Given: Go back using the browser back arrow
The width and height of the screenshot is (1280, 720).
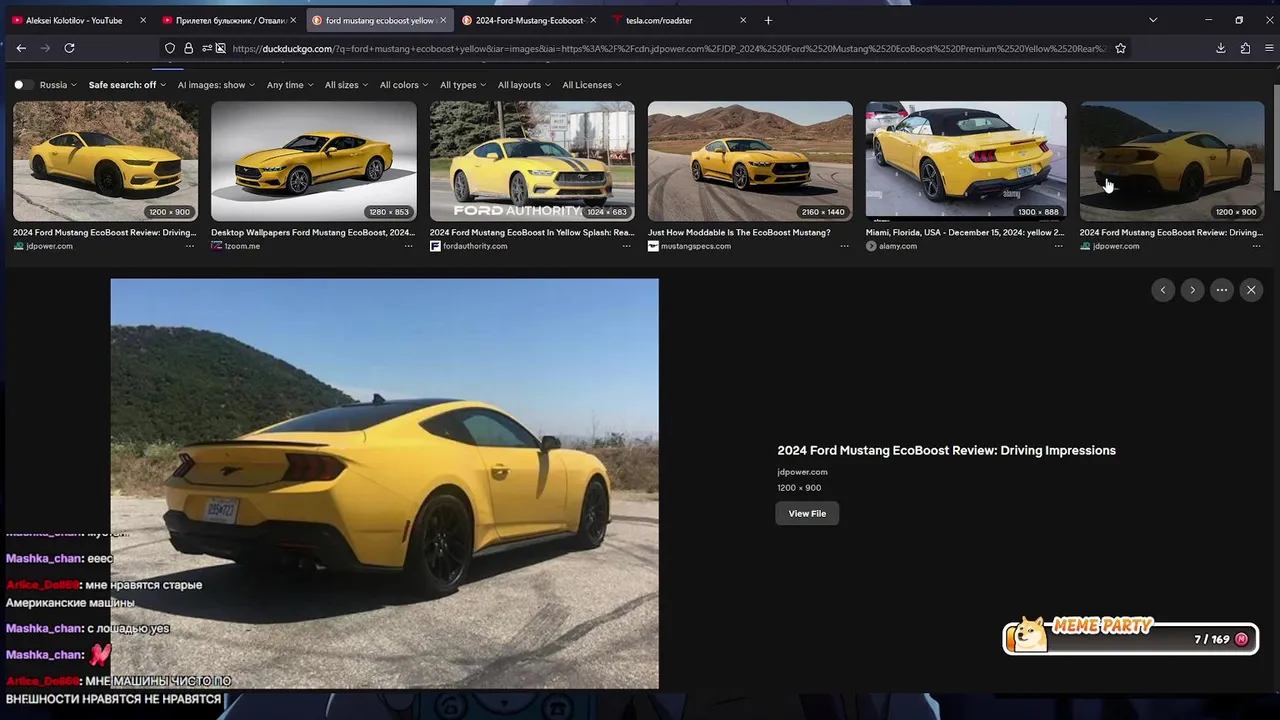Looking at the screenshot, I should (x=21, y=48).
